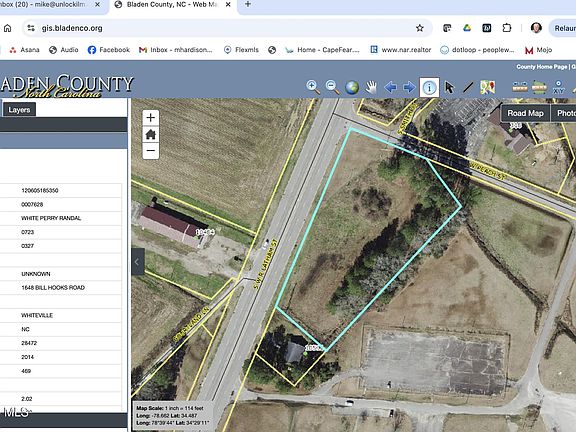Activate the Pan hand tool
The height and width of the screenshot is (432, 576).
point(371,87)
